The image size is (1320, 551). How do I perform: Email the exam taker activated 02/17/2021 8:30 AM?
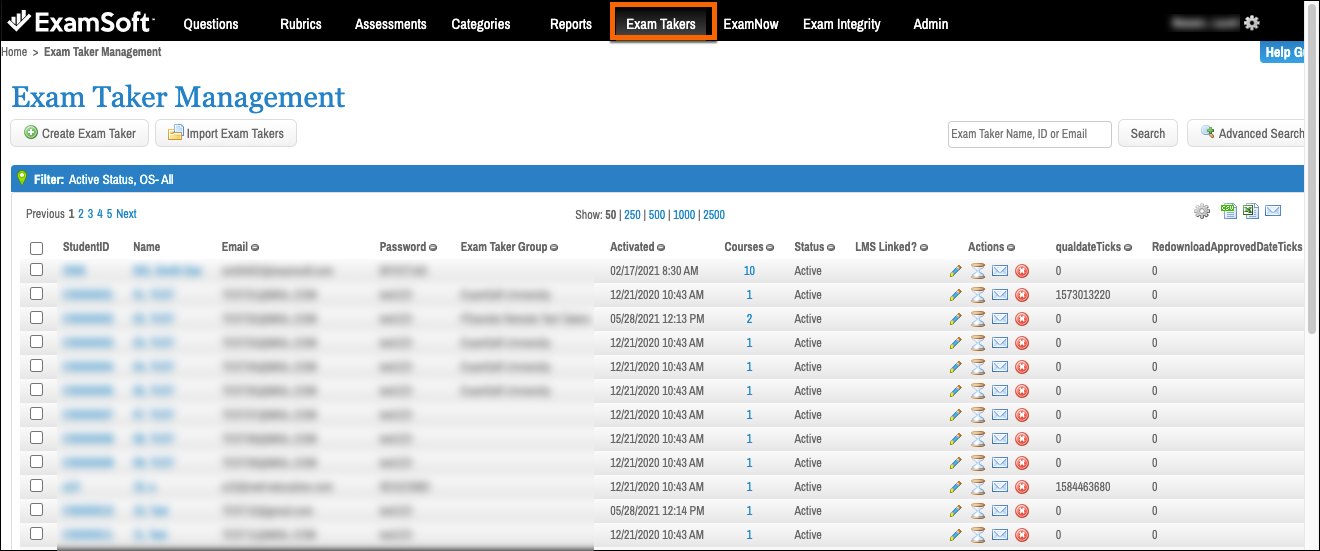click(x=1000, y=271)
